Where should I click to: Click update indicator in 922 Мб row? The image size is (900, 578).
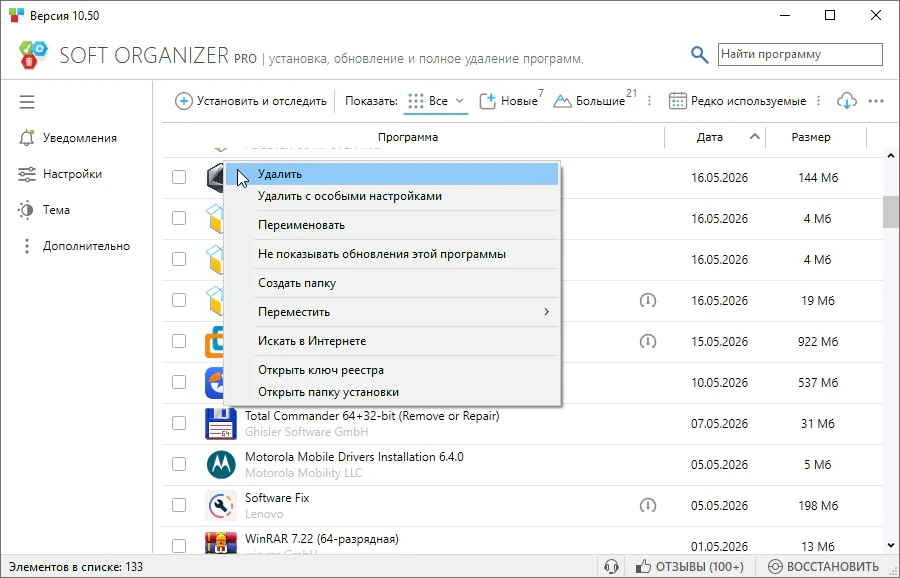pos(647,342)
